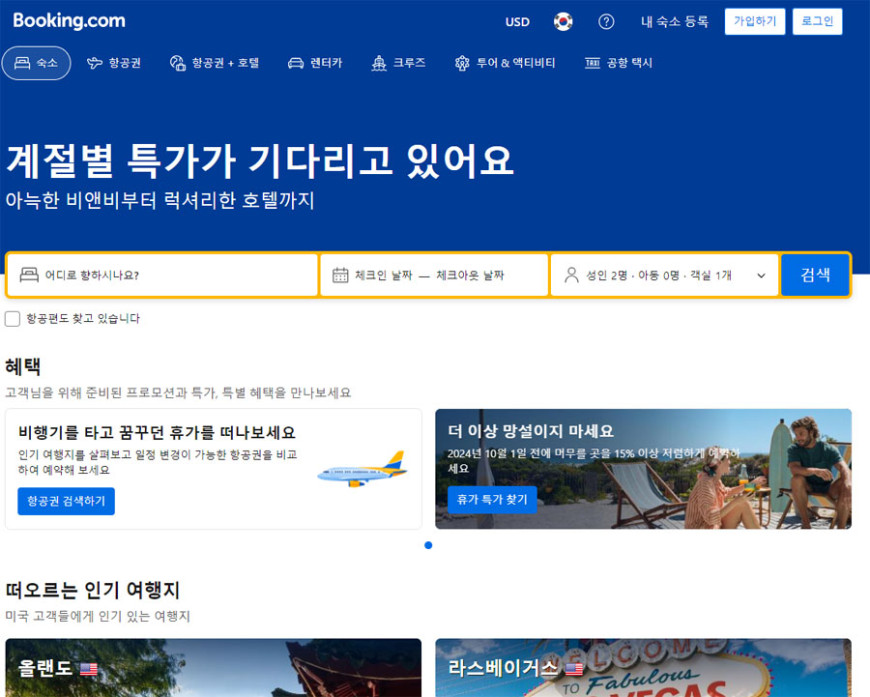Expand the guests and rooms chevron

coord(761,275)
